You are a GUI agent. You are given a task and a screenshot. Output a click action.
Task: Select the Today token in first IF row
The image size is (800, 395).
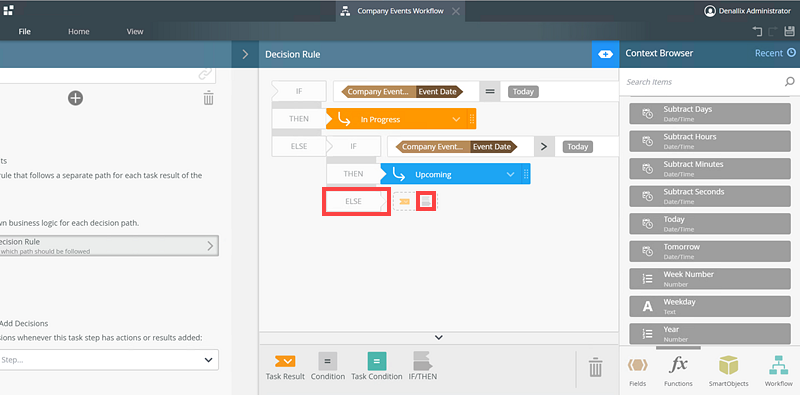523,92
